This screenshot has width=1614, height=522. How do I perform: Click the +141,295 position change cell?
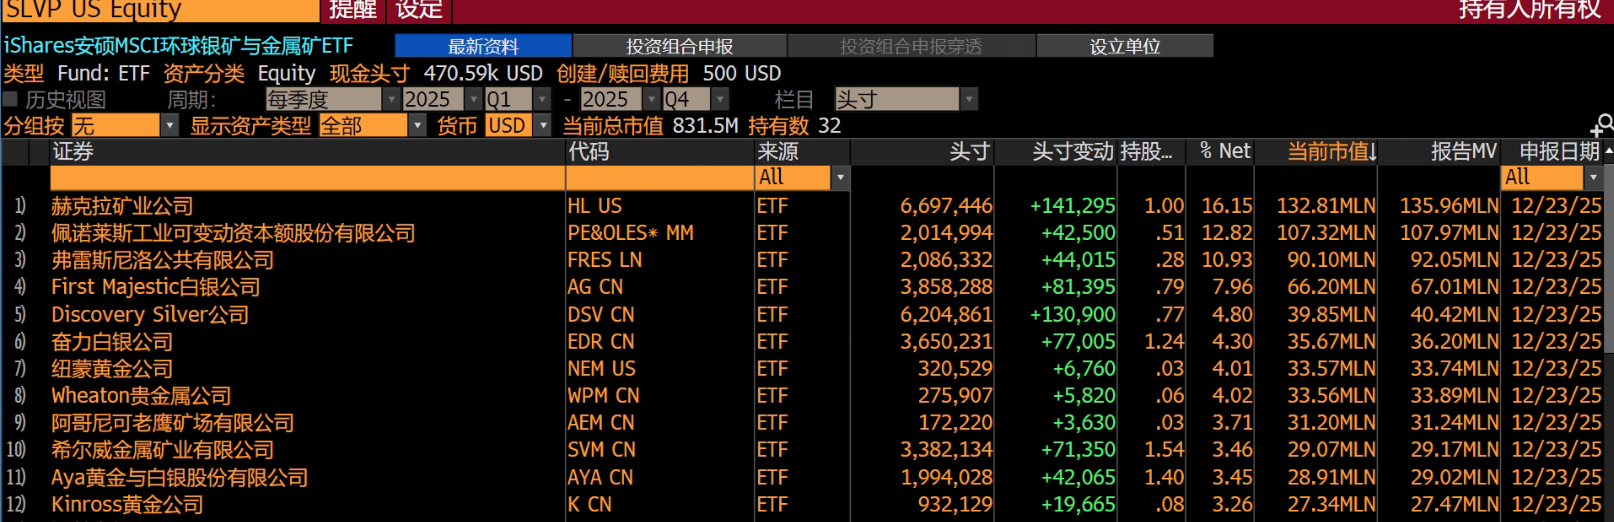point(1072,206)
